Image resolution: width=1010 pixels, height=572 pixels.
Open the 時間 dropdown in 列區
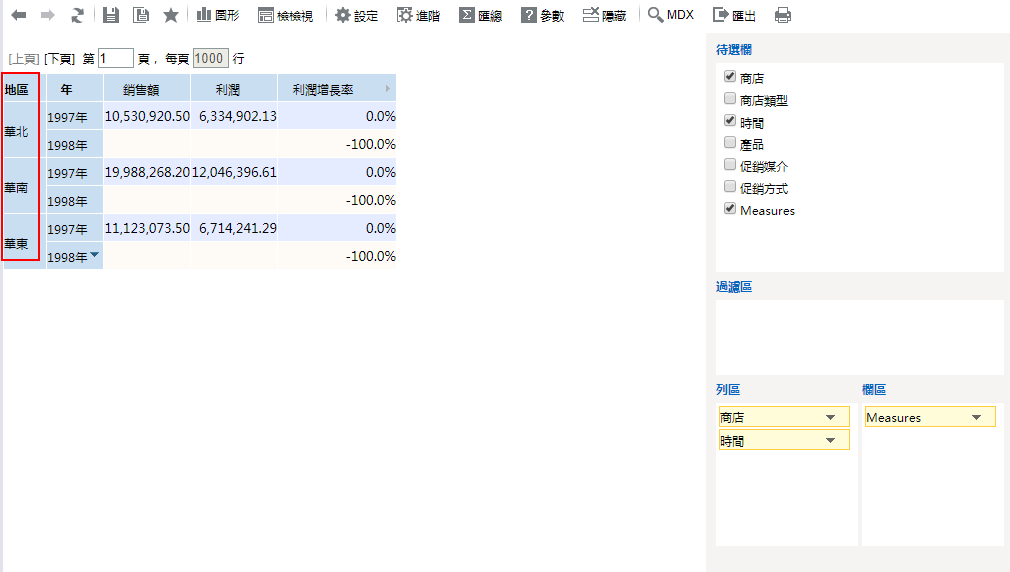tap(830, 440)
